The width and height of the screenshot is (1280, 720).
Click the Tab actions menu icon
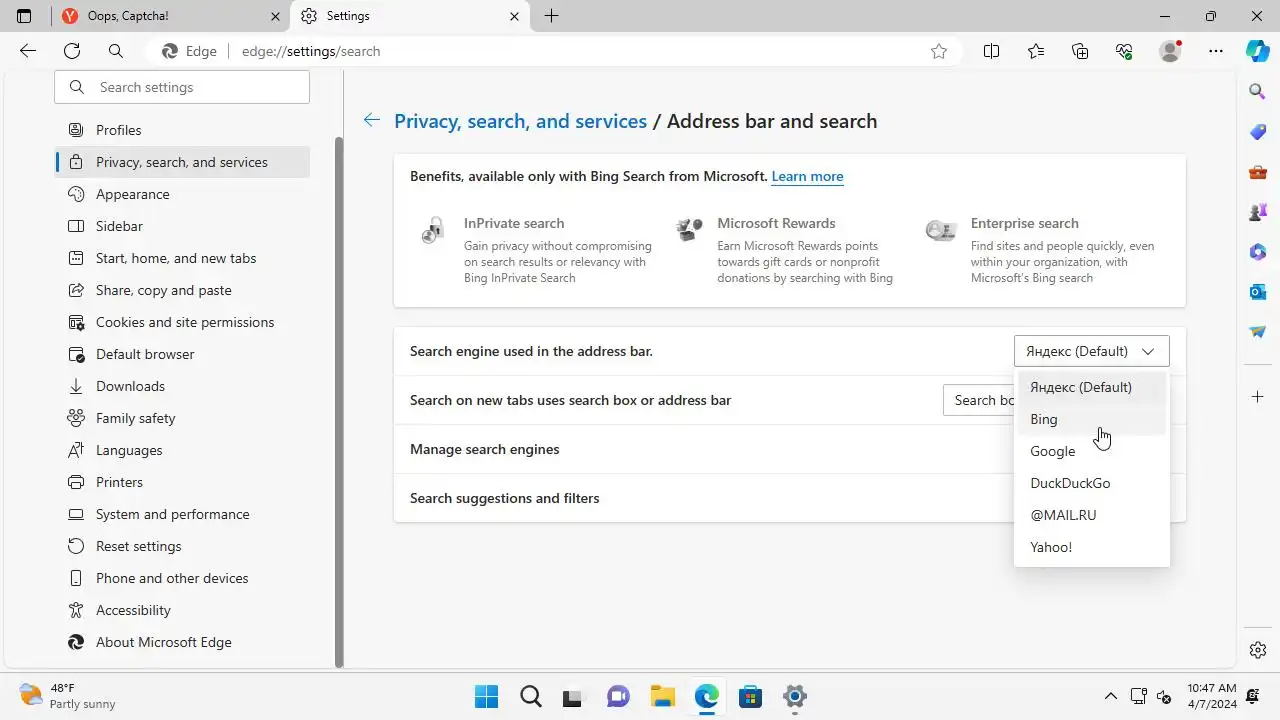pyautogui.click(x=24, y=16)
